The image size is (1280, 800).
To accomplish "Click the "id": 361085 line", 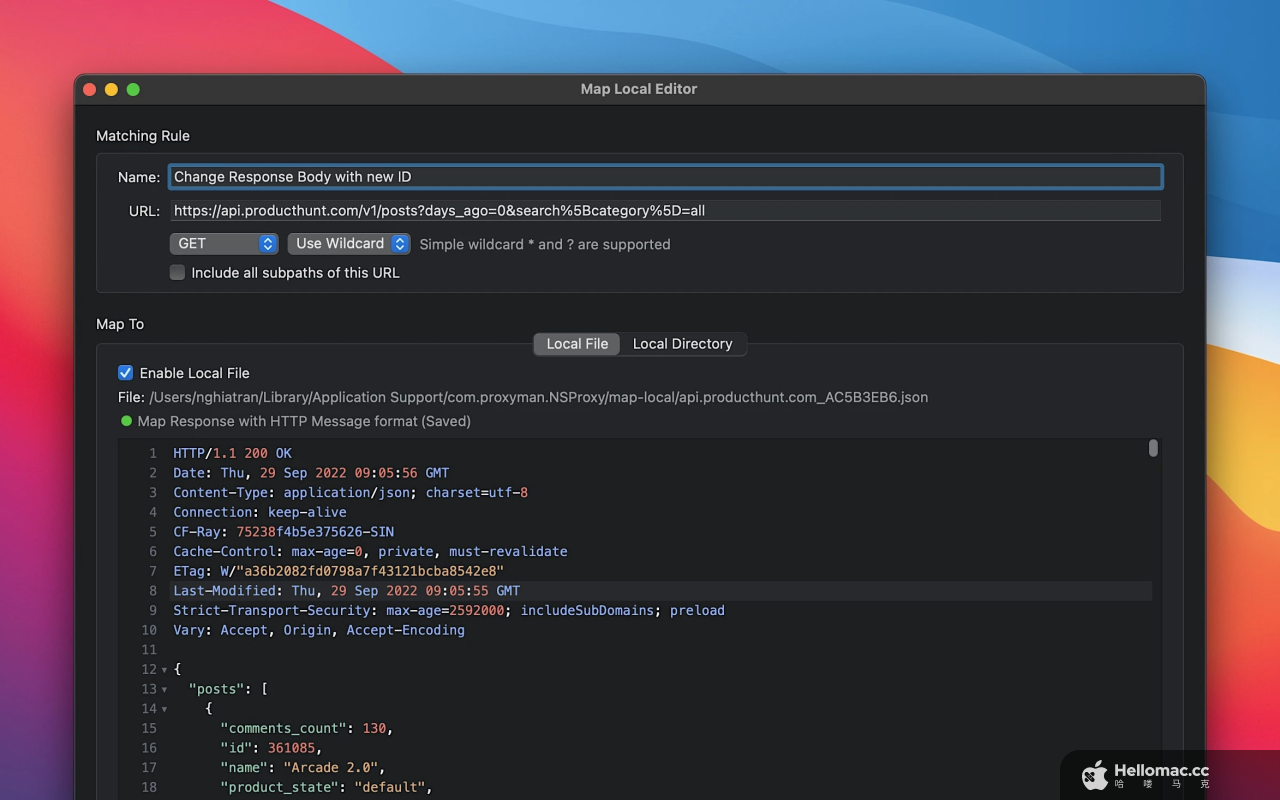I will (x=271, y=748).
